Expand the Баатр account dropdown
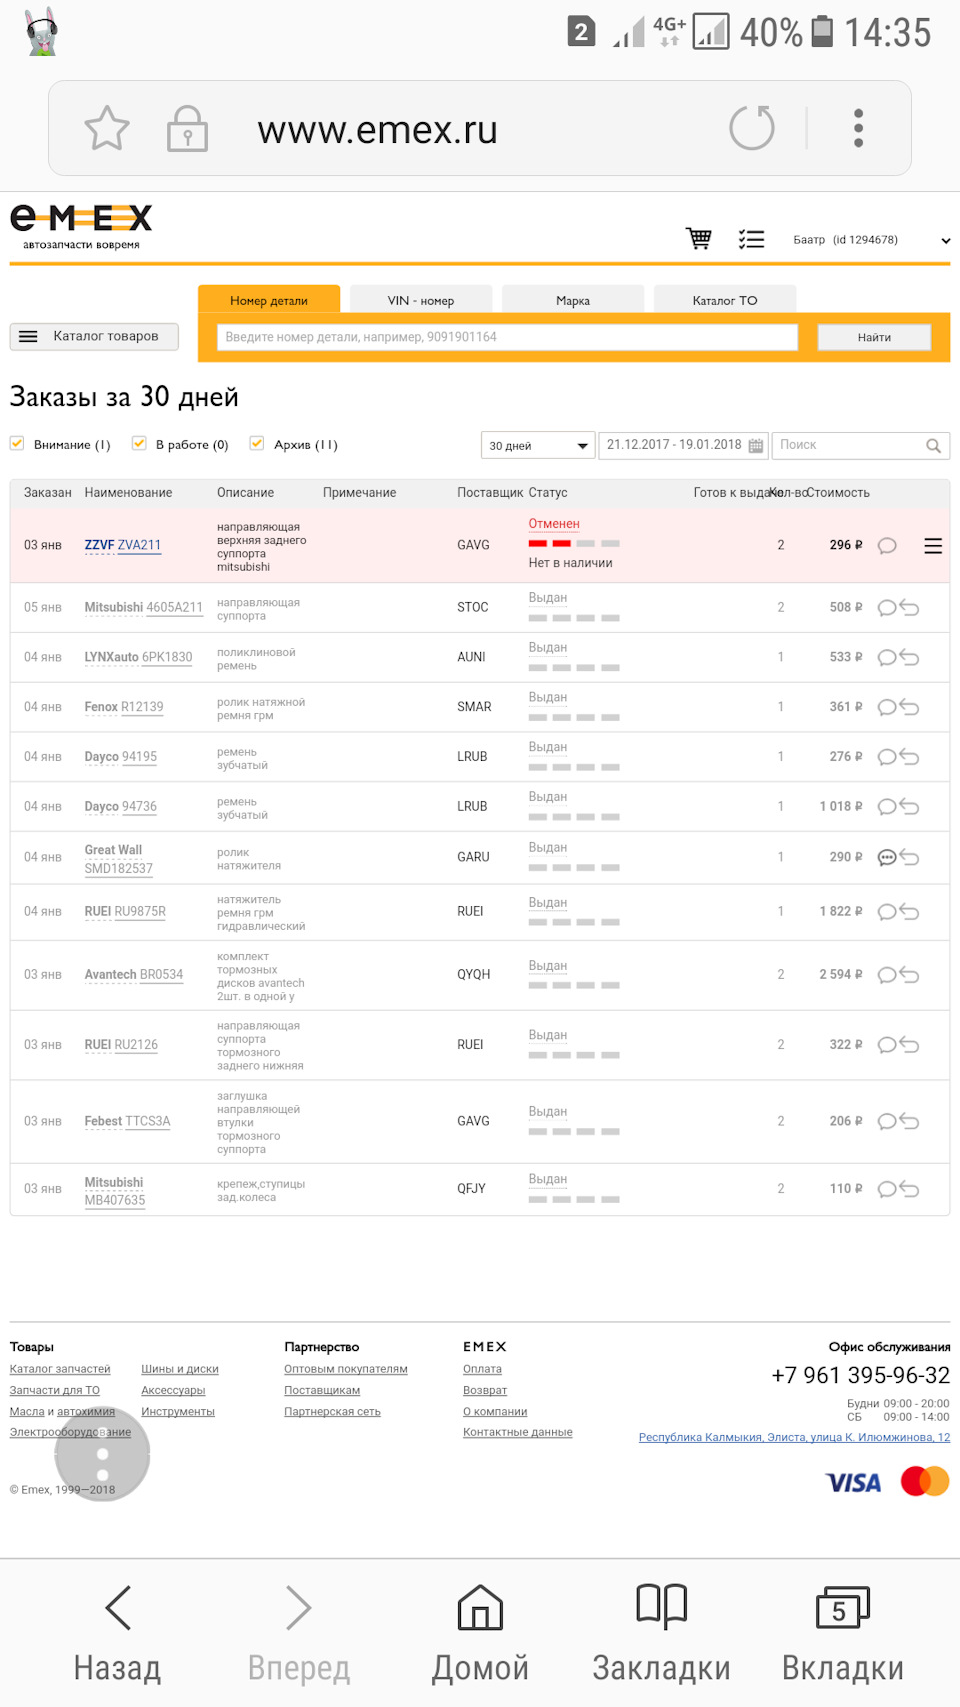The width and height of the screenshot is (960, 1707). pyautogui.click(x=946, y=241)
